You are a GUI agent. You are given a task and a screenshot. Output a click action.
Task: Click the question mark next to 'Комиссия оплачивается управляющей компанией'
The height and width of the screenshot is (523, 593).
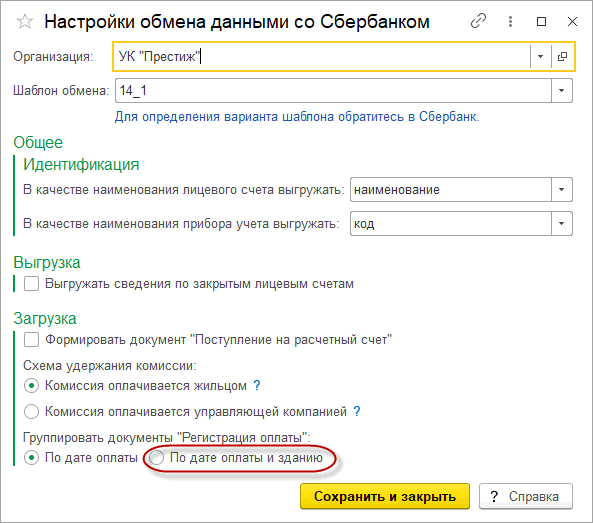point(357,411)
